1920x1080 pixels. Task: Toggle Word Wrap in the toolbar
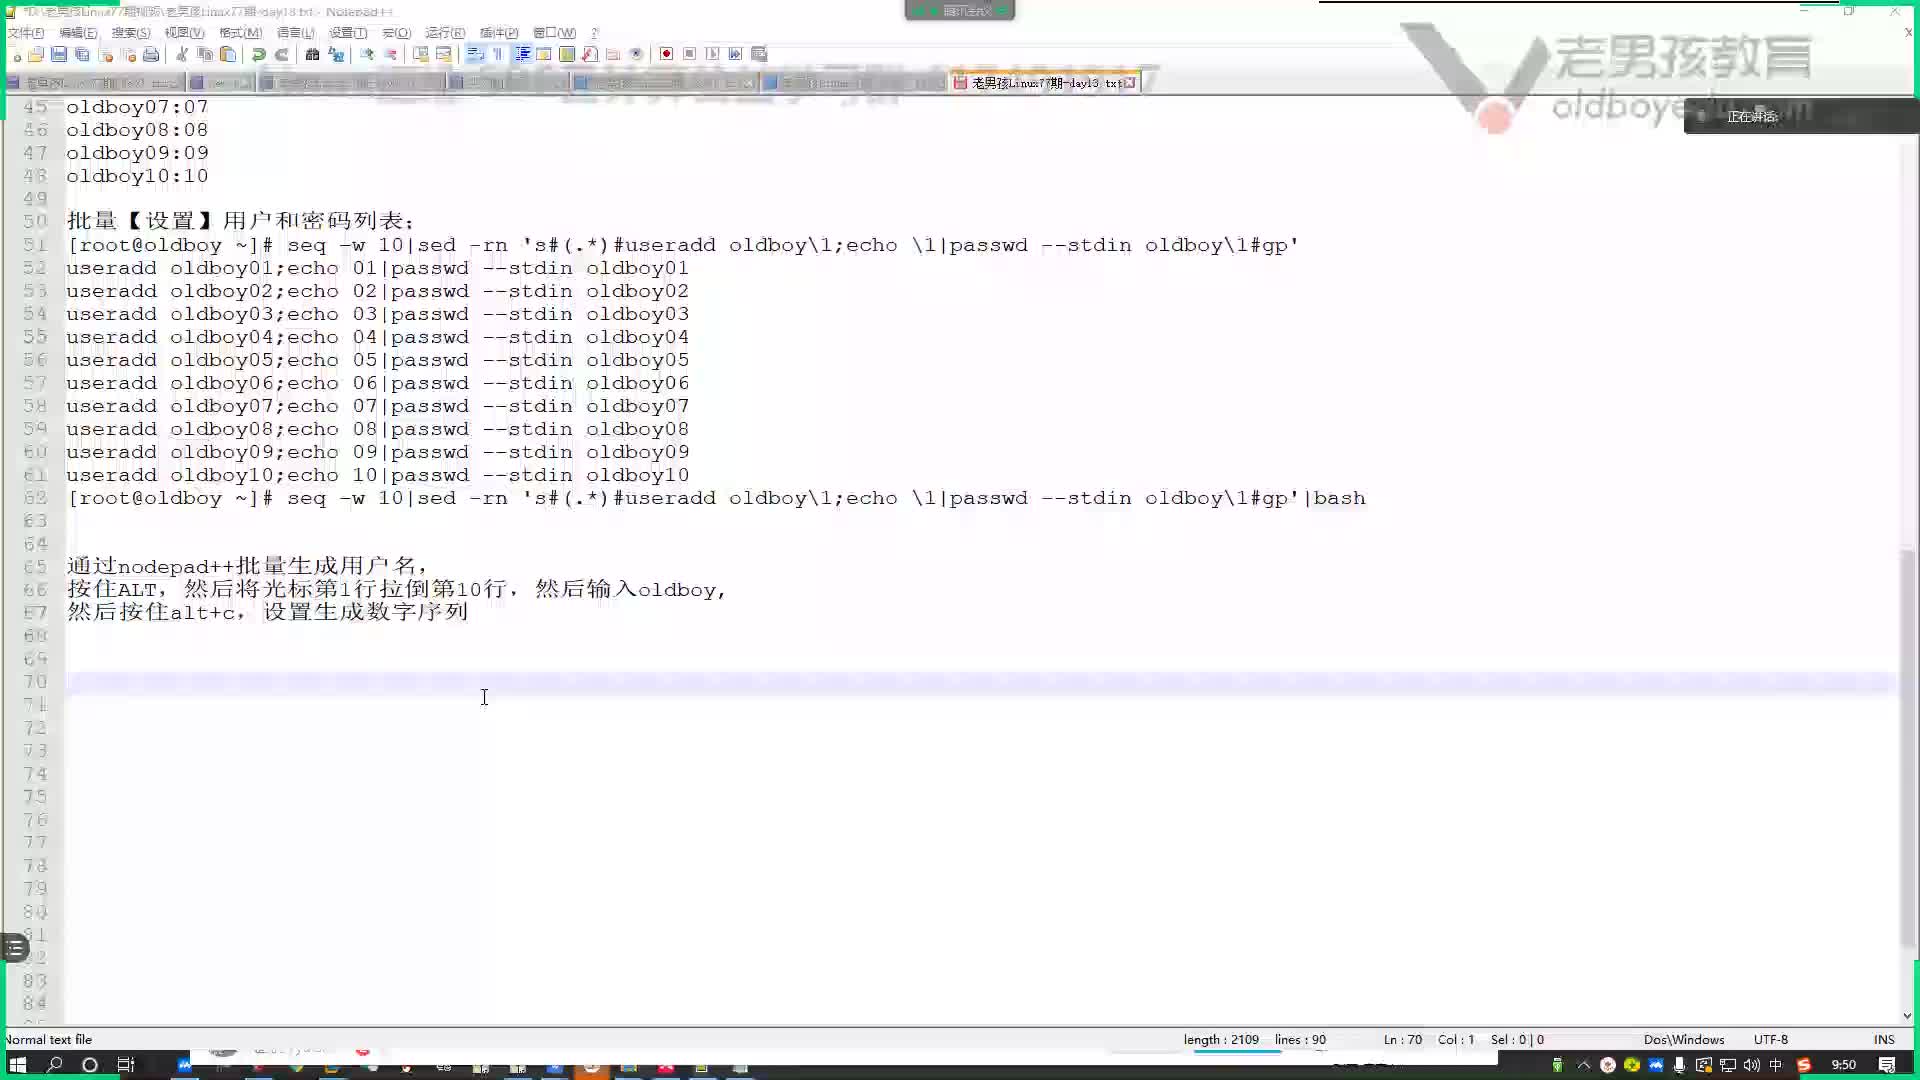(x=475, y=54)
